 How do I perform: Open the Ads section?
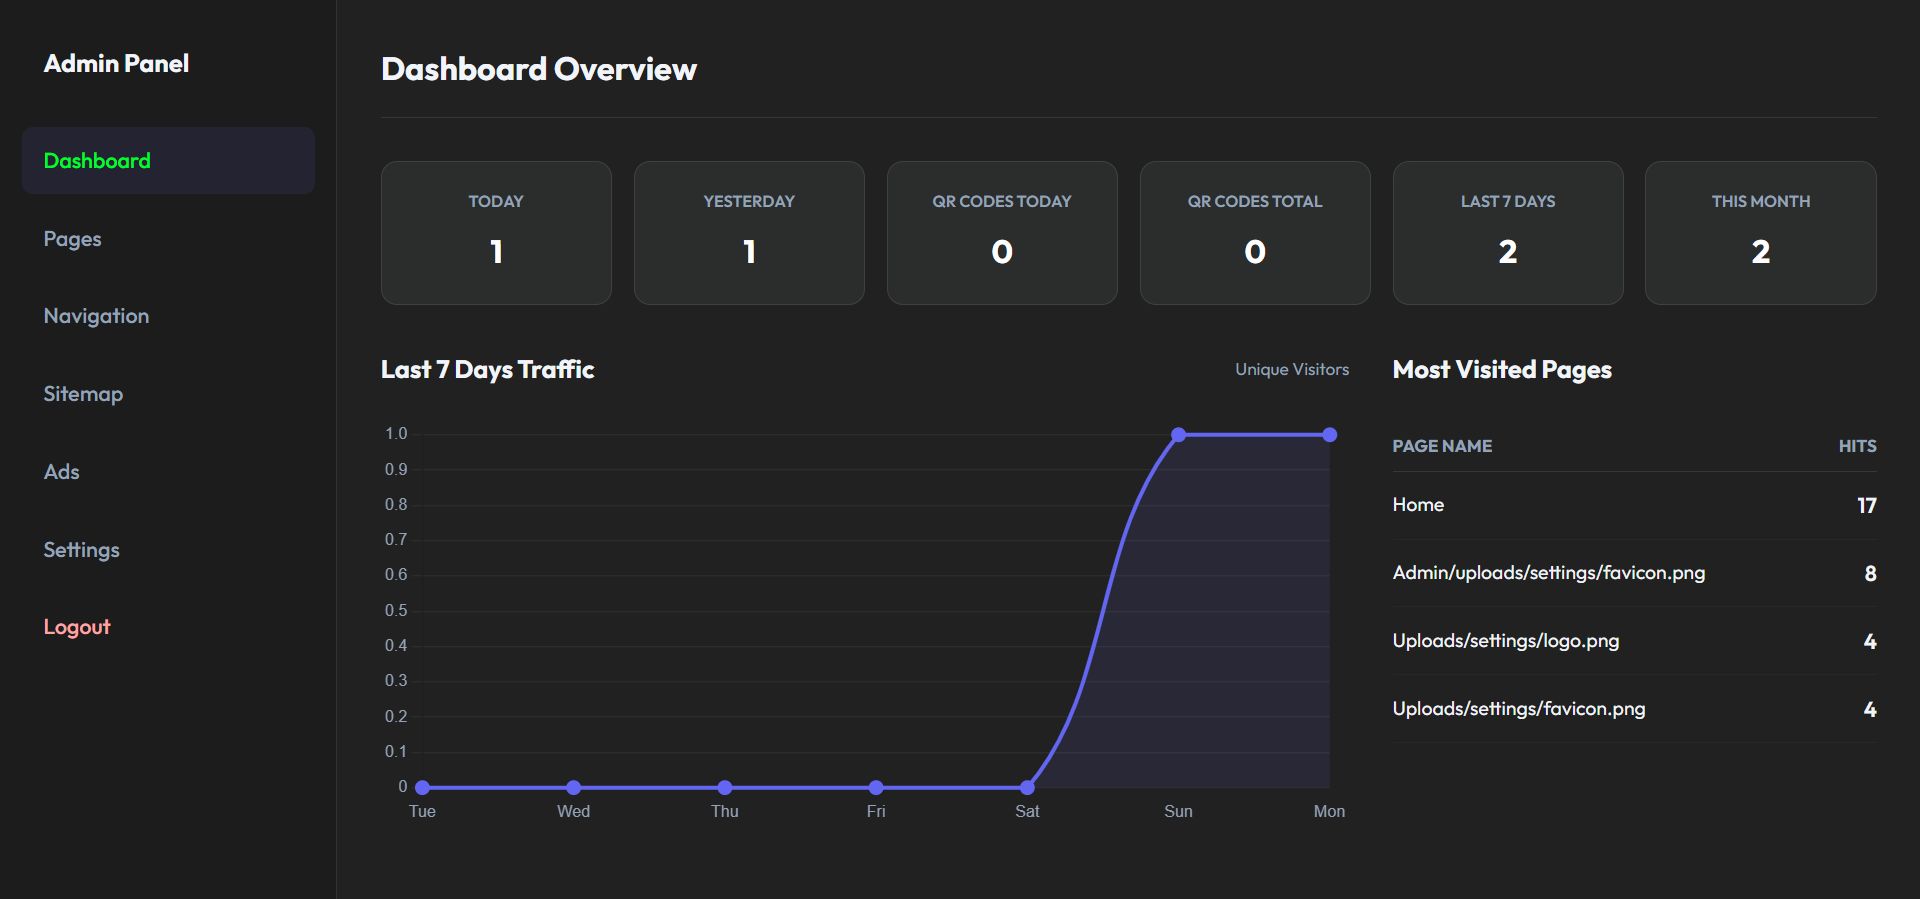(x=61, y=472)
